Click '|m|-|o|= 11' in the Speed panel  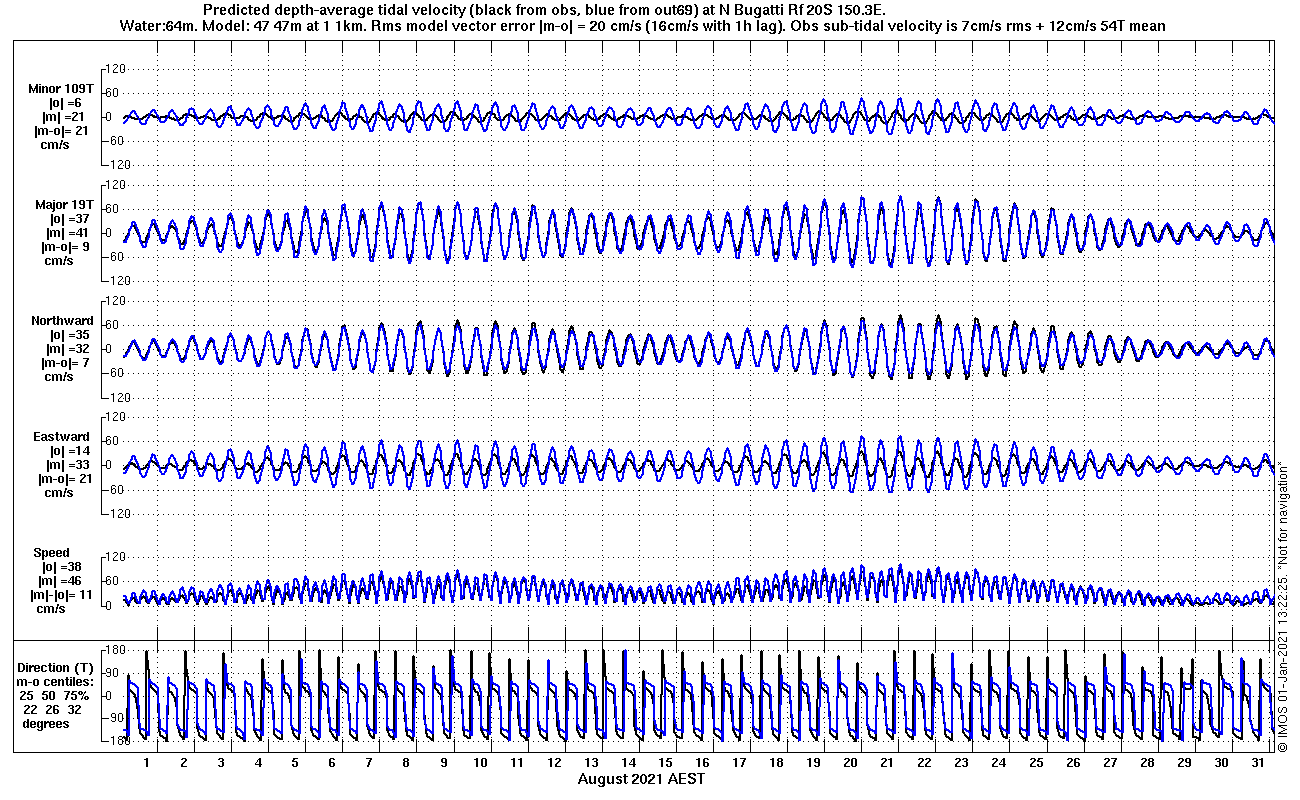60,595
